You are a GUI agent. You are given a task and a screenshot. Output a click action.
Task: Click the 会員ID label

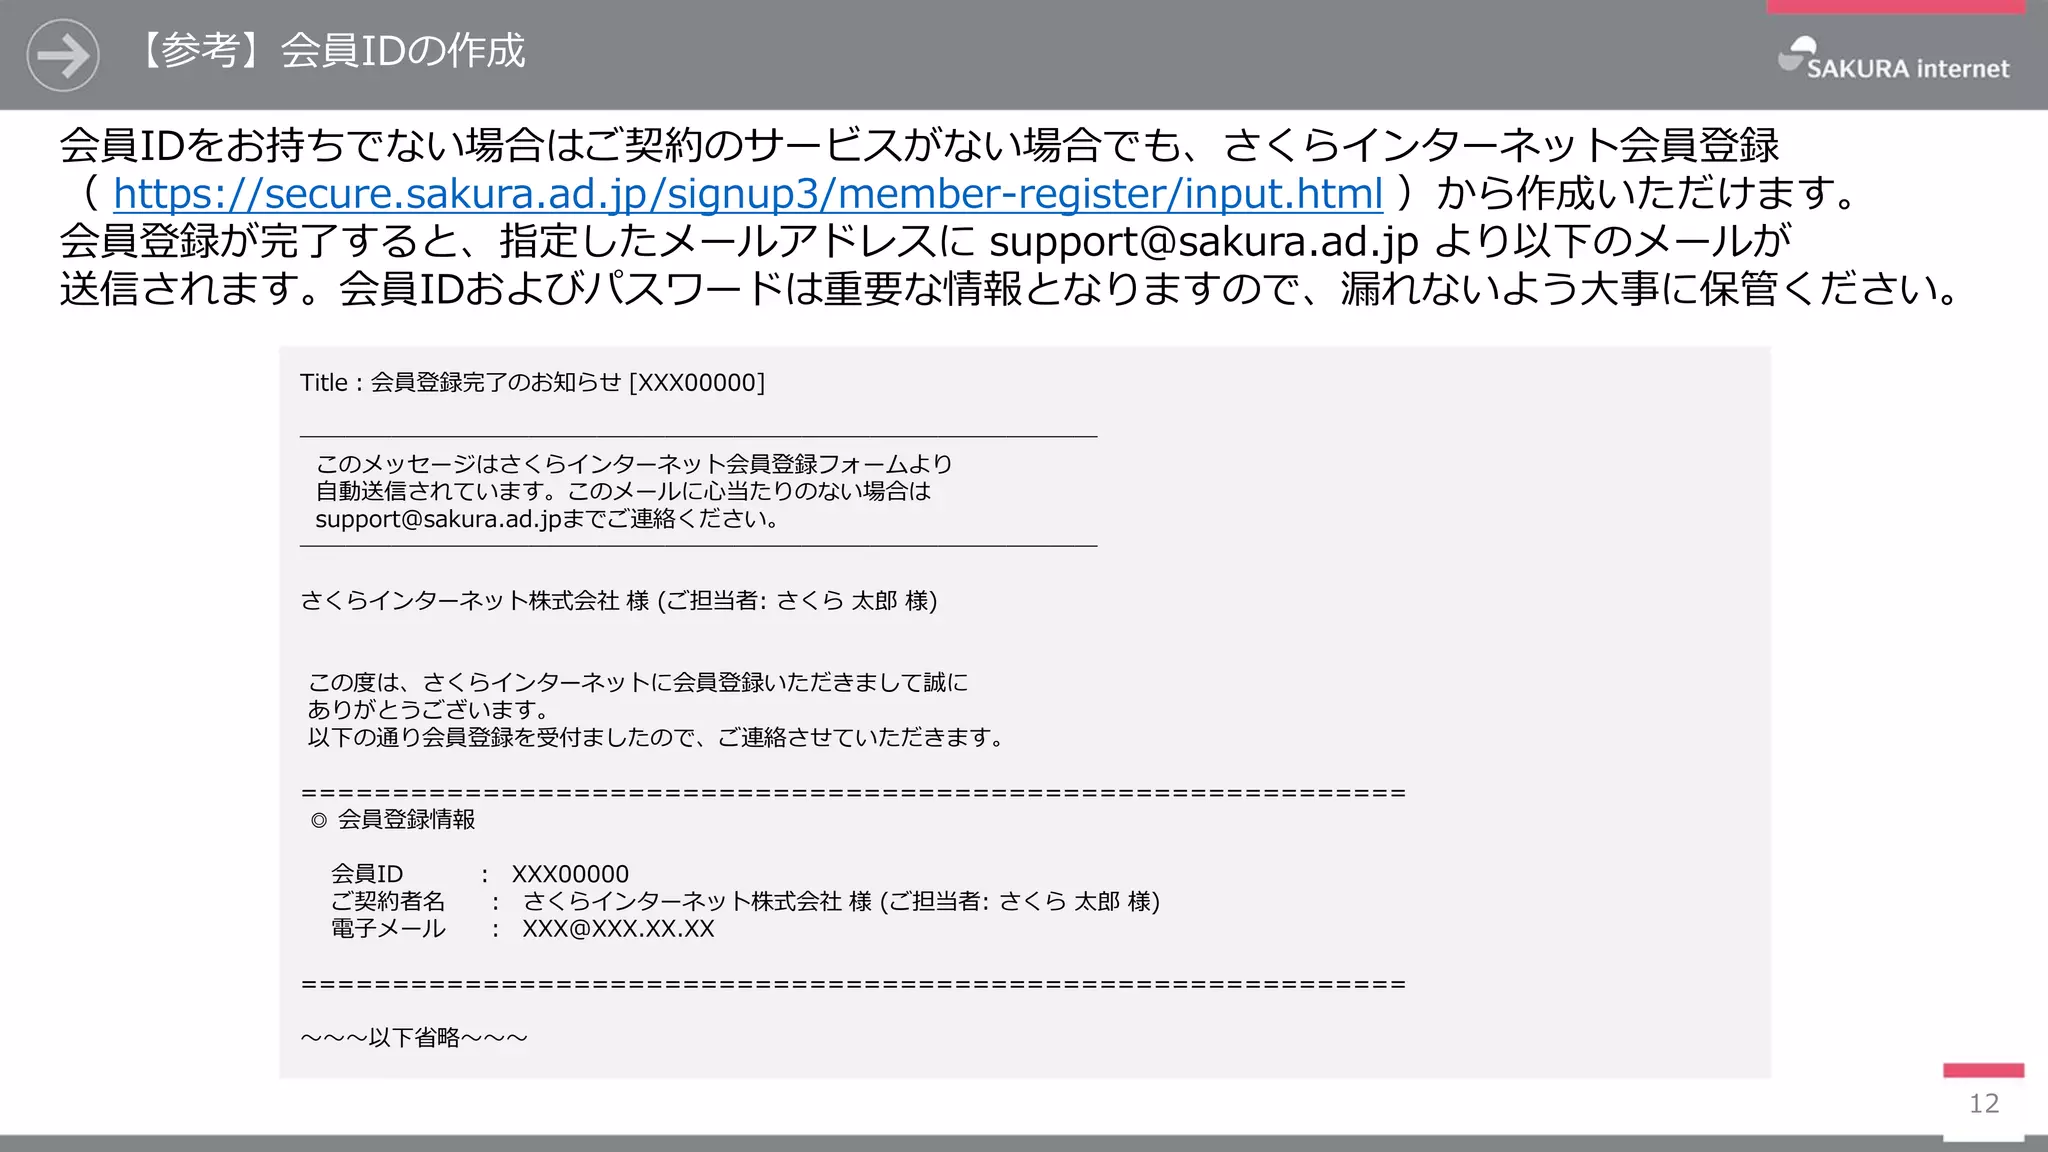tap(367, 874)
